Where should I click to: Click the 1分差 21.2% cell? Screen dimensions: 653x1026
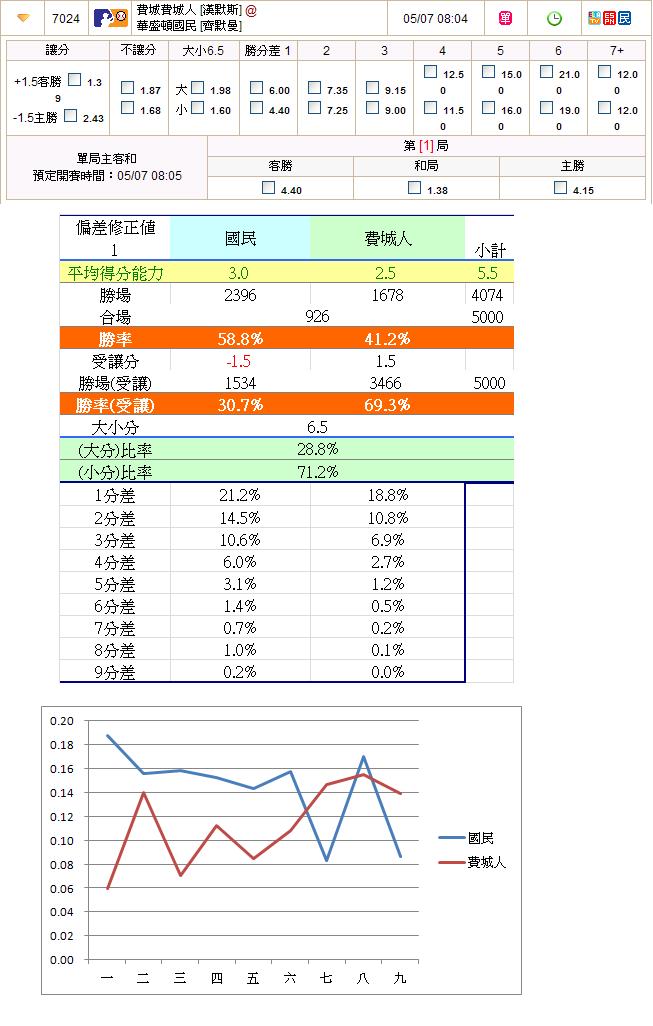tap(240, 495)
